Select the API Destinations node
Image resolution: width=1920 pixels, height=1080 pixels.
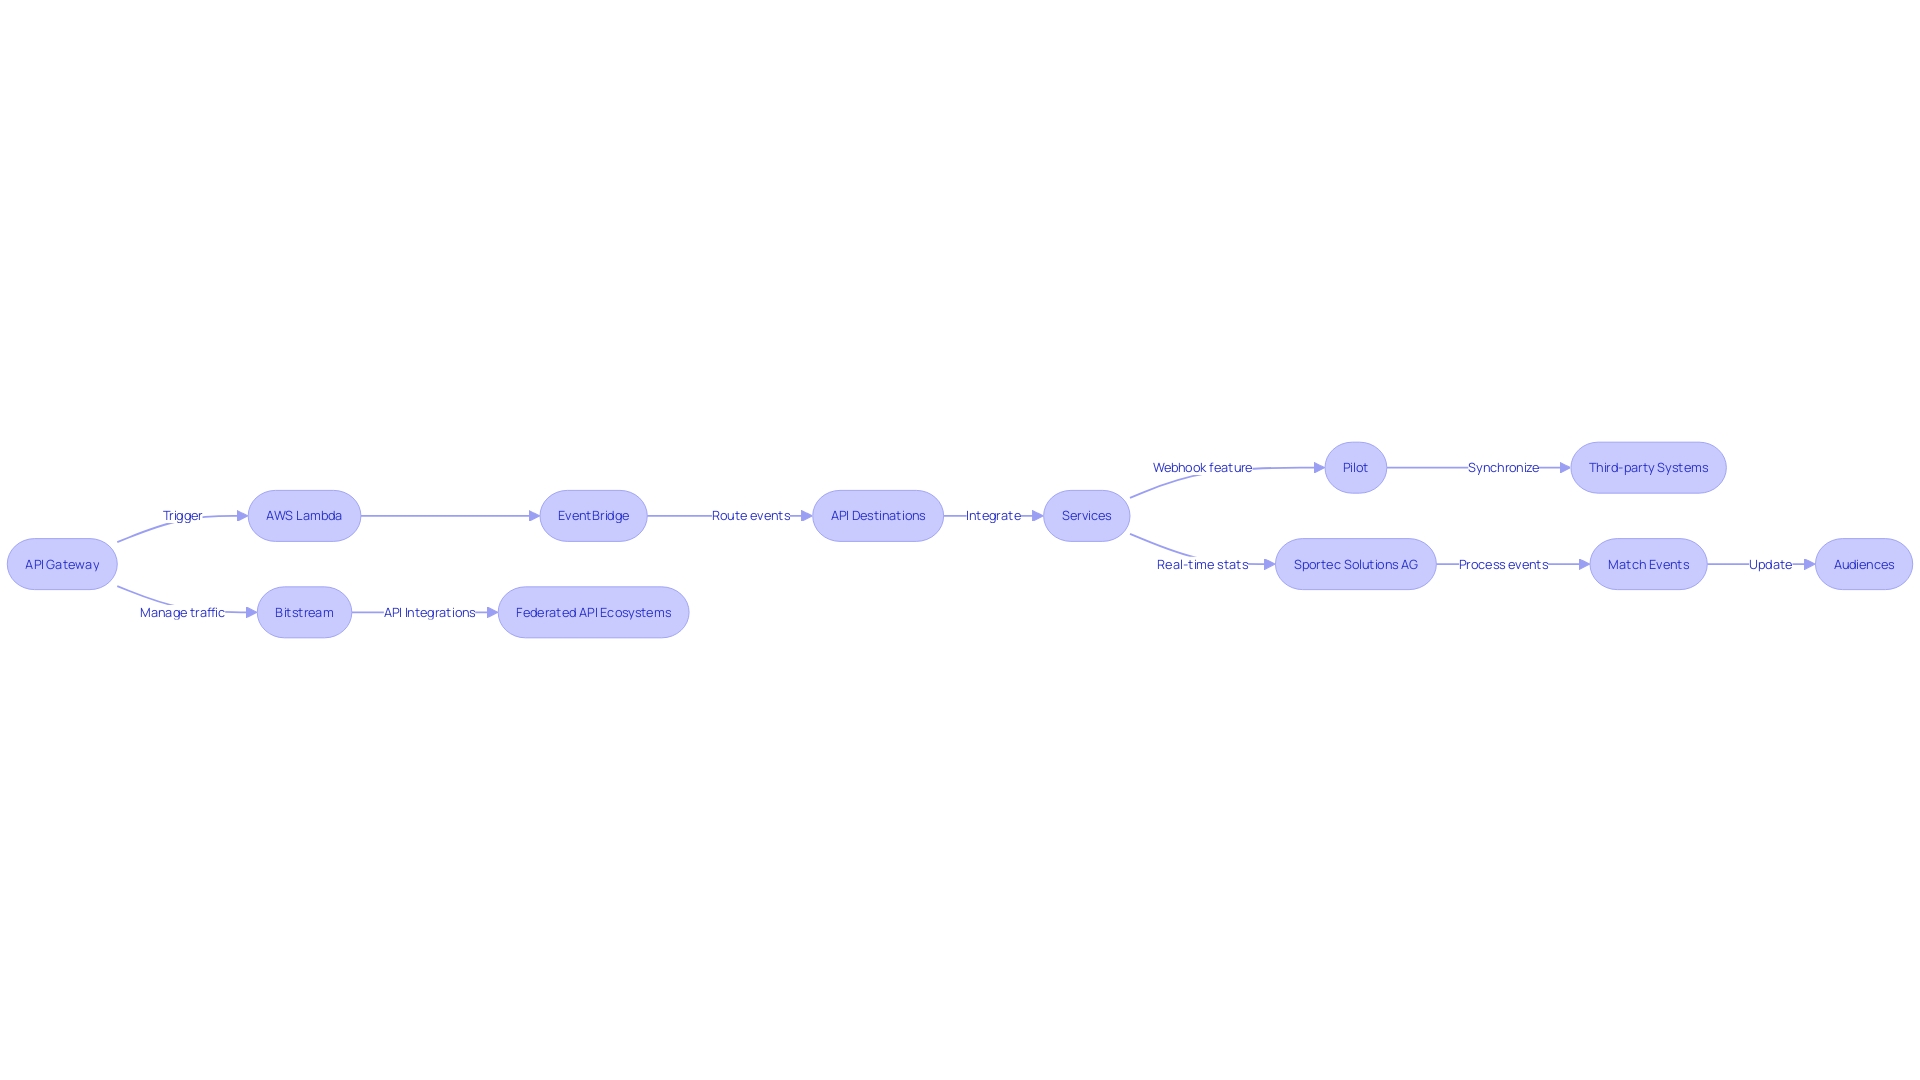coord(877,514)
